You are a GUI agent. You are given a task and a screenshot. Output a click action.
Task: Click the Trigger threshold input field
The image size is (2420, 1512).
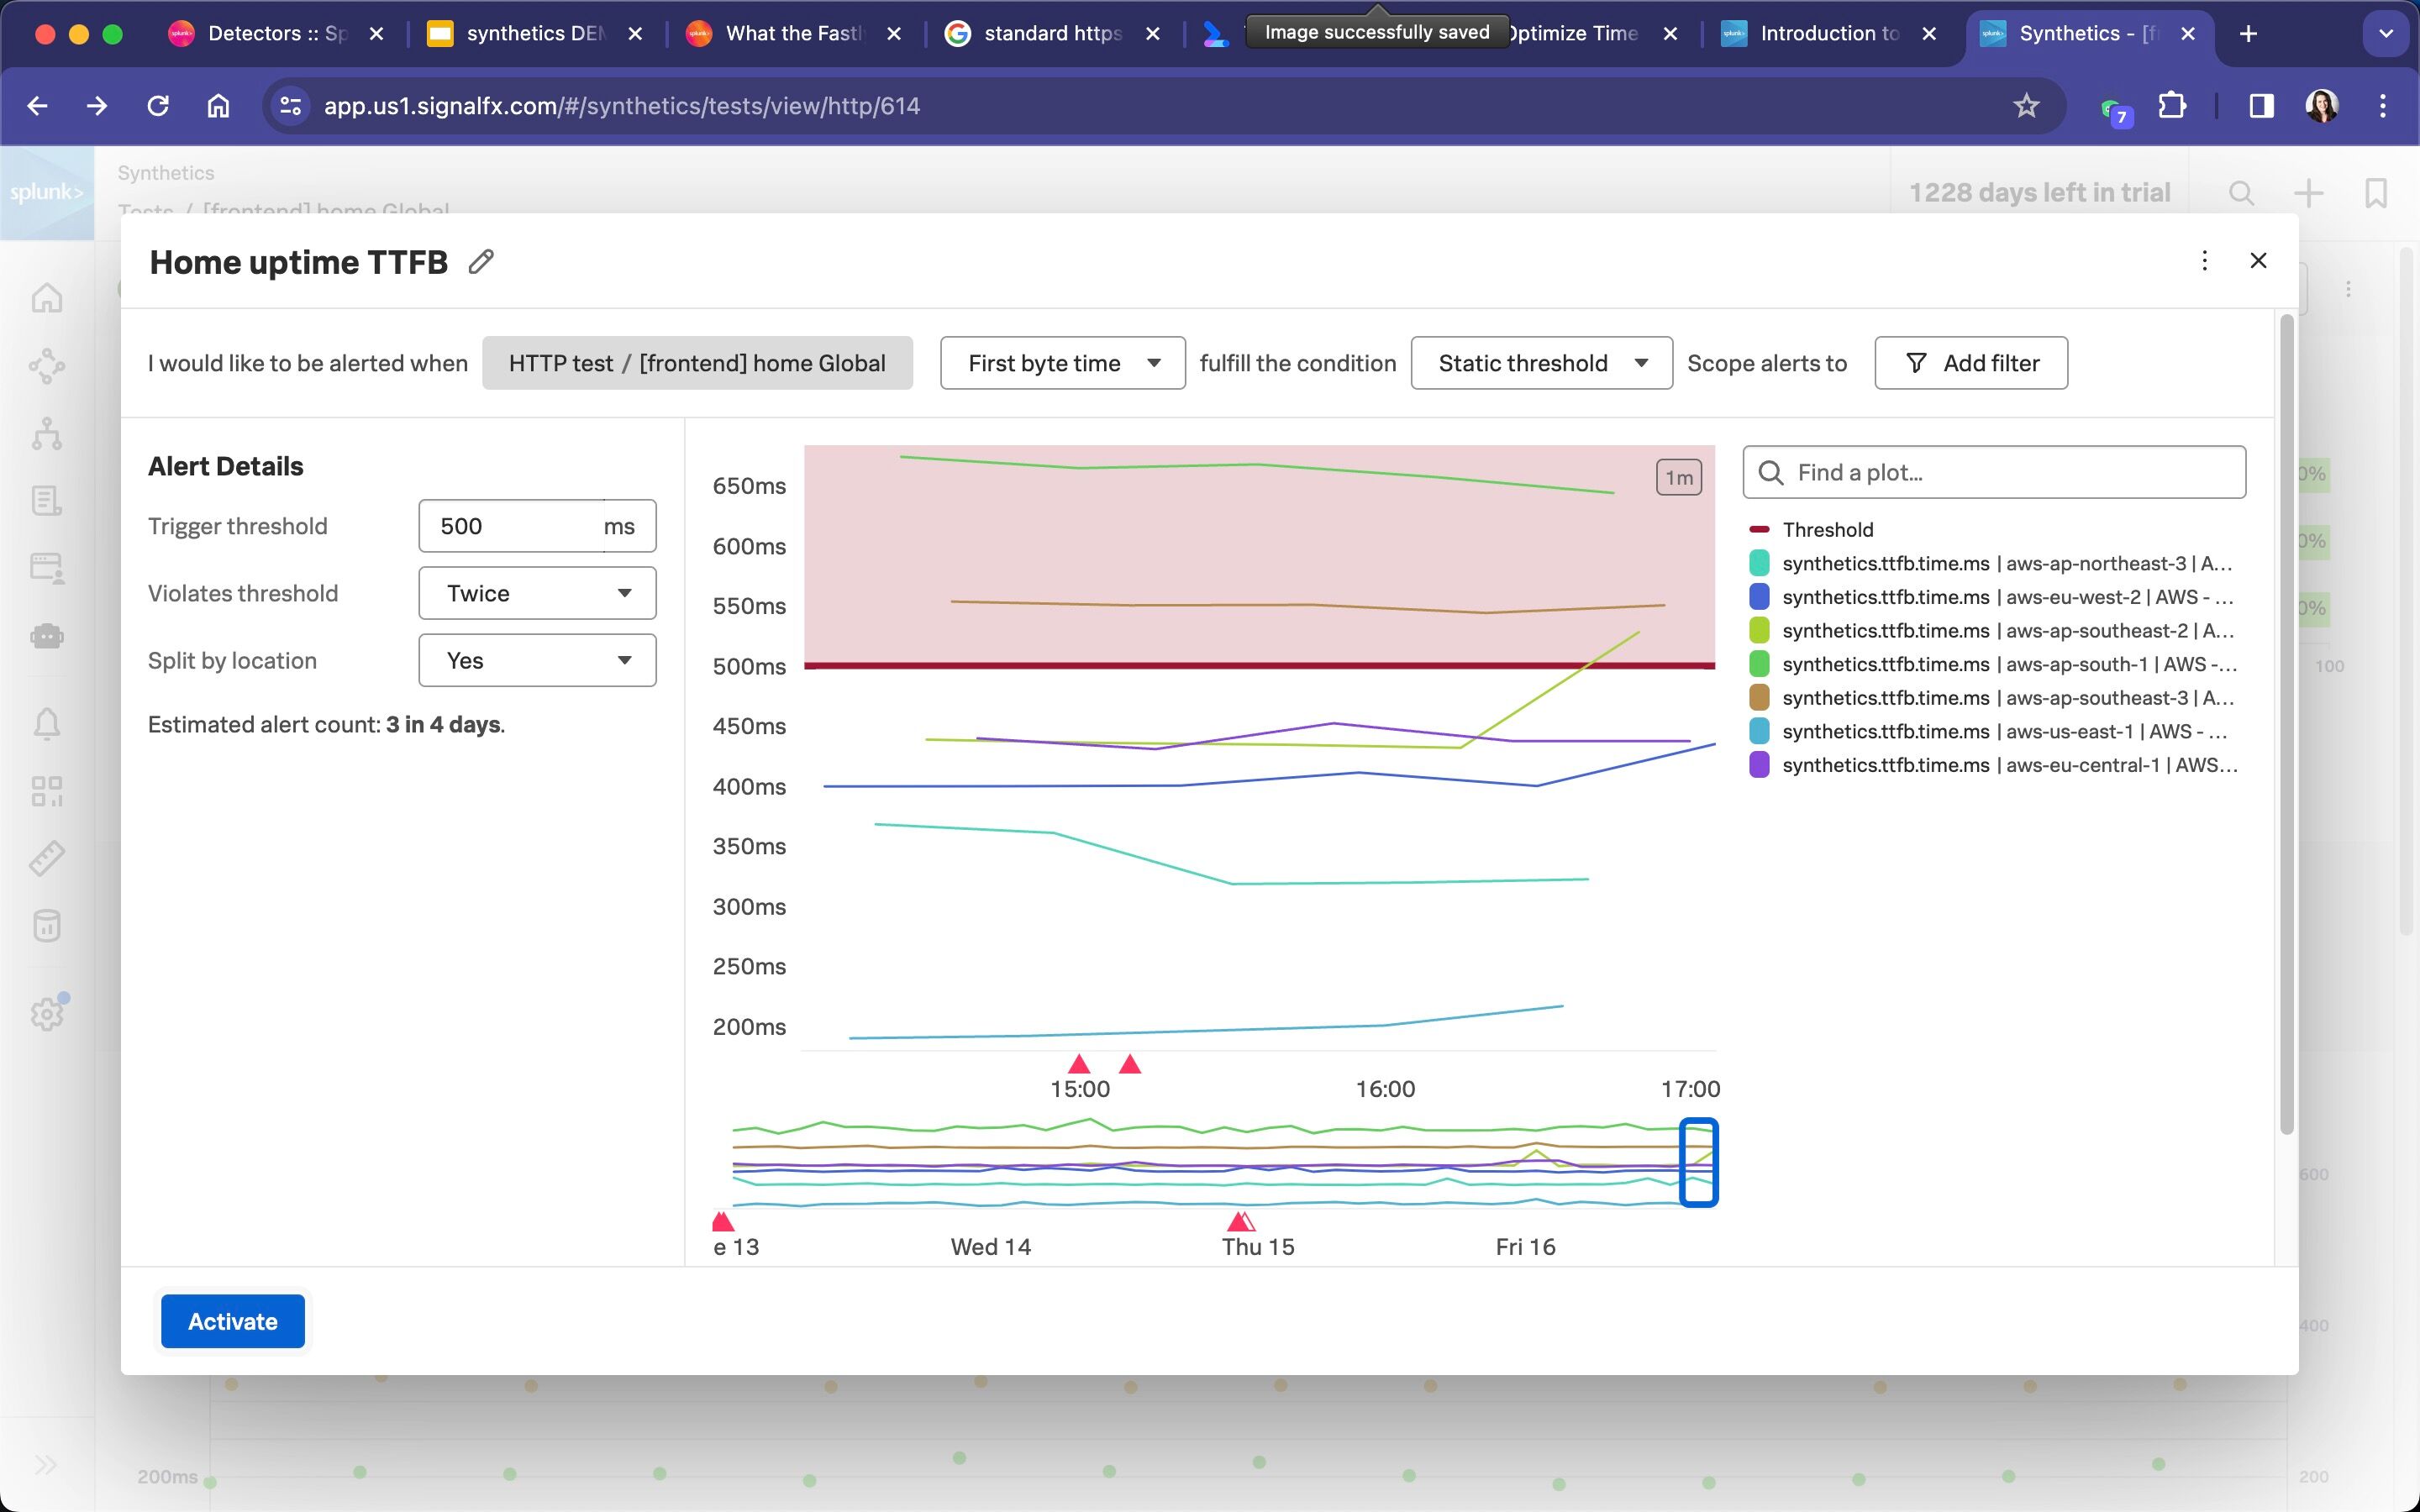click(510, 526)
